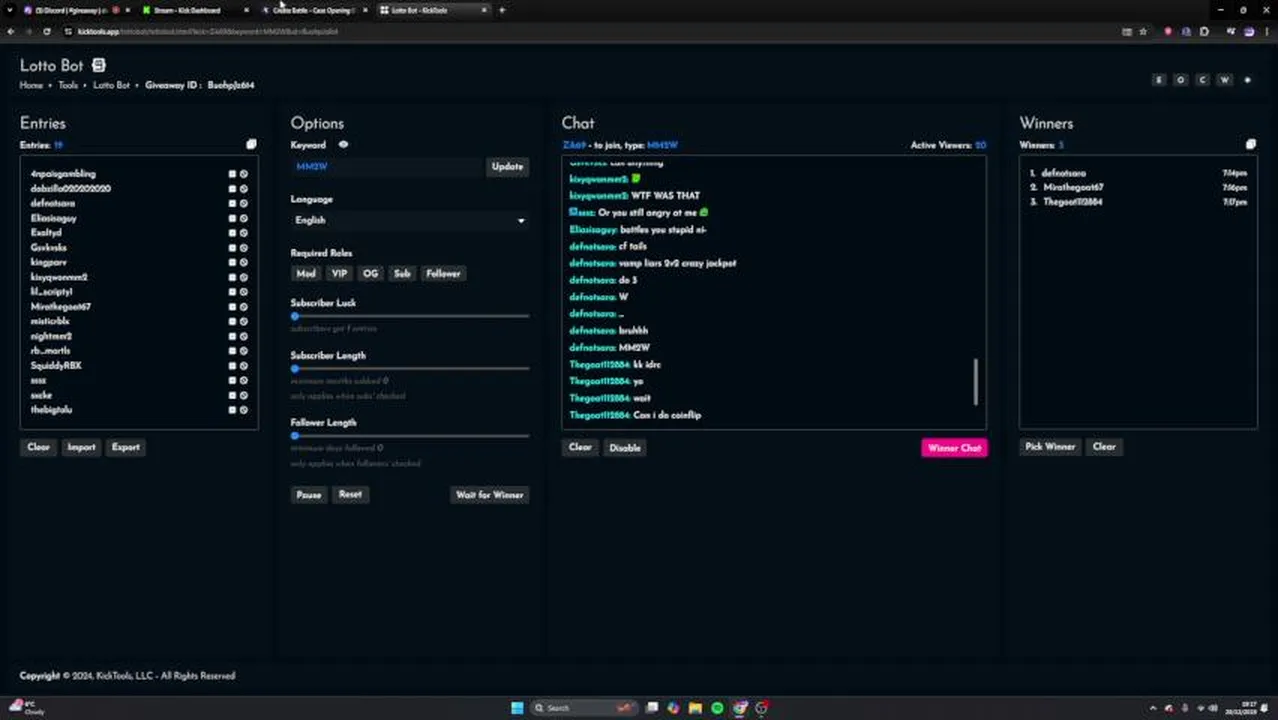Toggle keyword visibility eye icon

coord(343,145)
